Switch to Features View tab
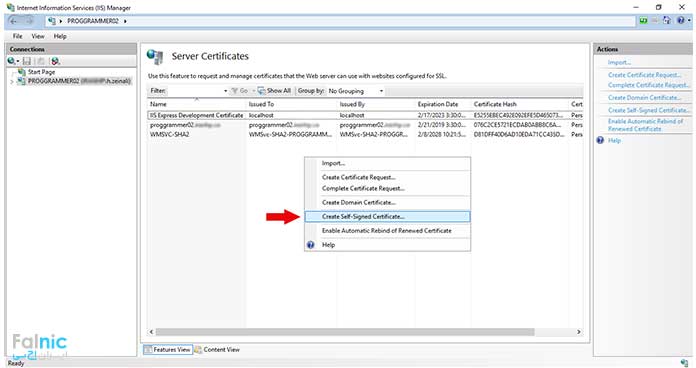The height and width of the screenshot is (368, 696). pyautogui.click(x=167, y=350)
